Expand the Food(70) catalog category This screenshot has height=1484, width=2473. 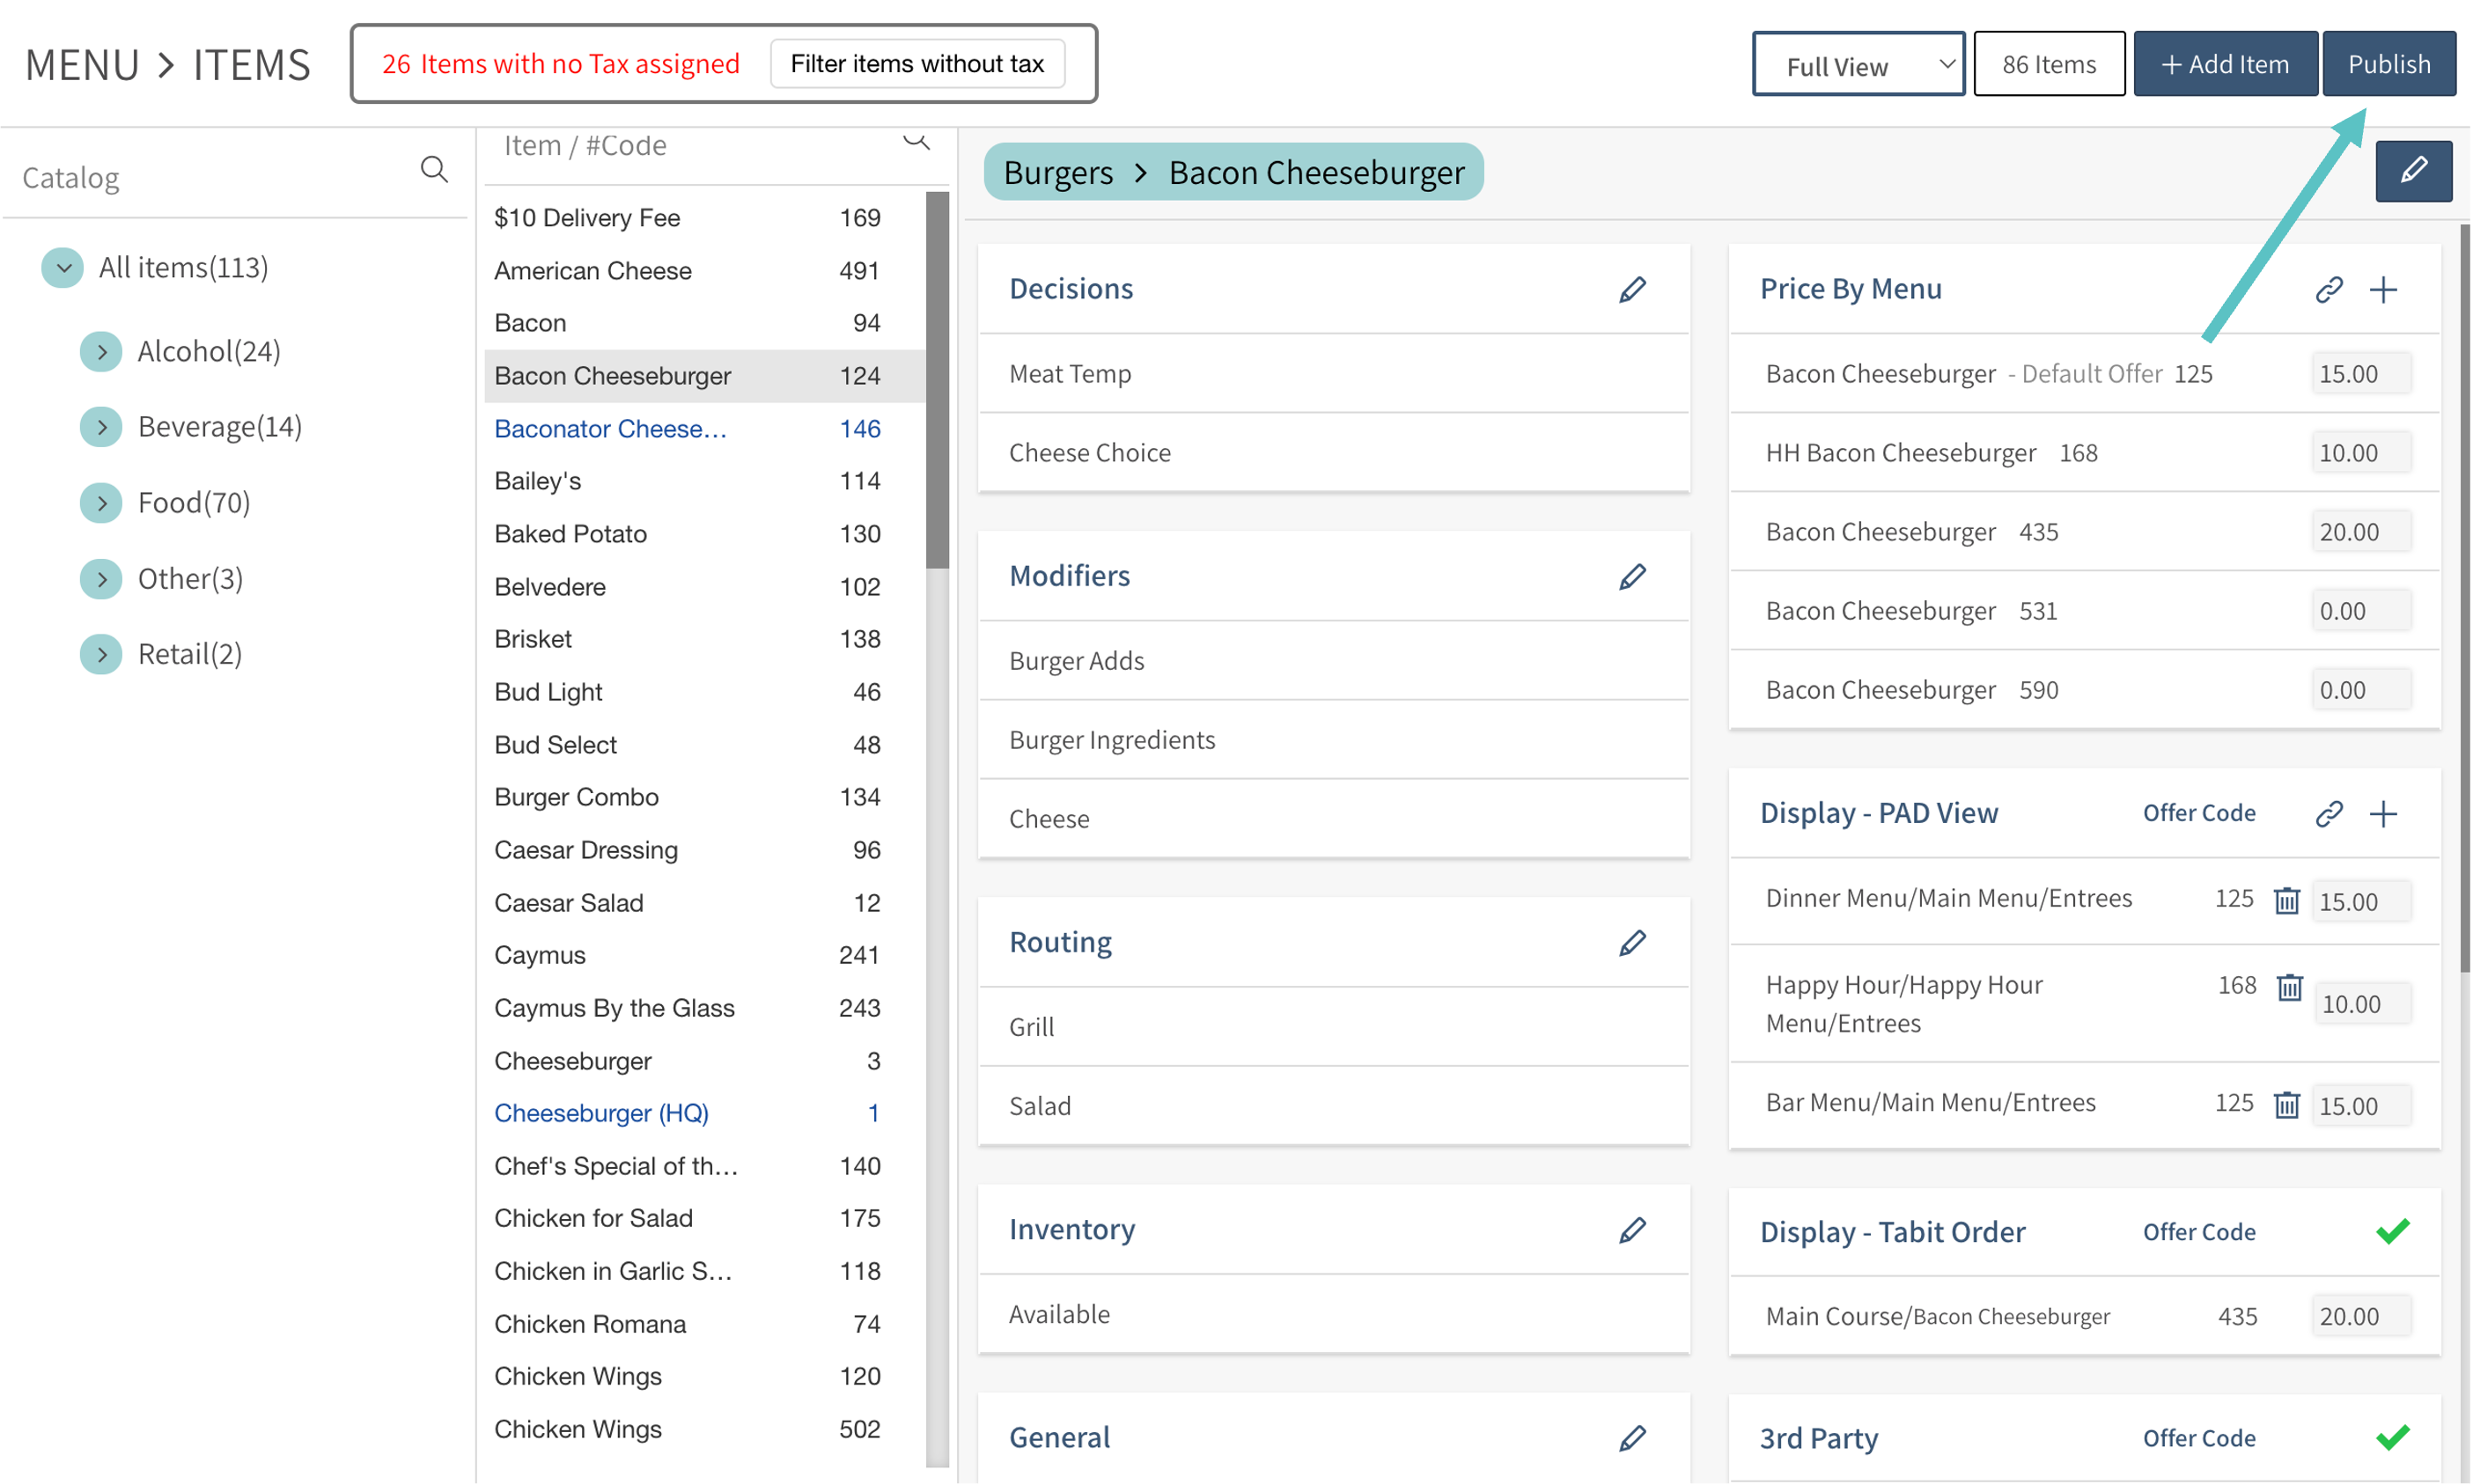pos(101,503)
